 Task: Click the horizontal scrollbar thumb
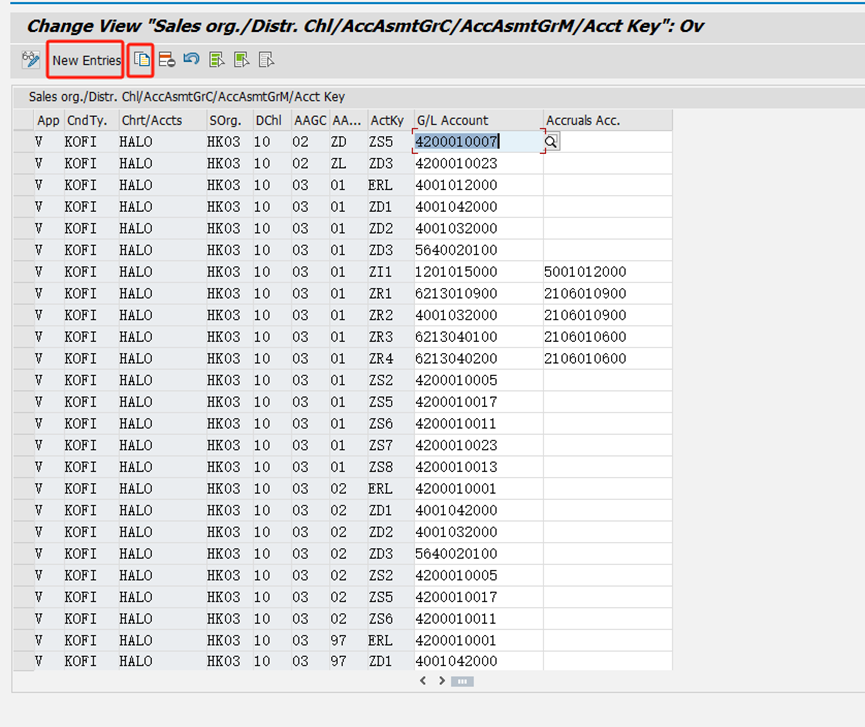(x=461, y=681)
